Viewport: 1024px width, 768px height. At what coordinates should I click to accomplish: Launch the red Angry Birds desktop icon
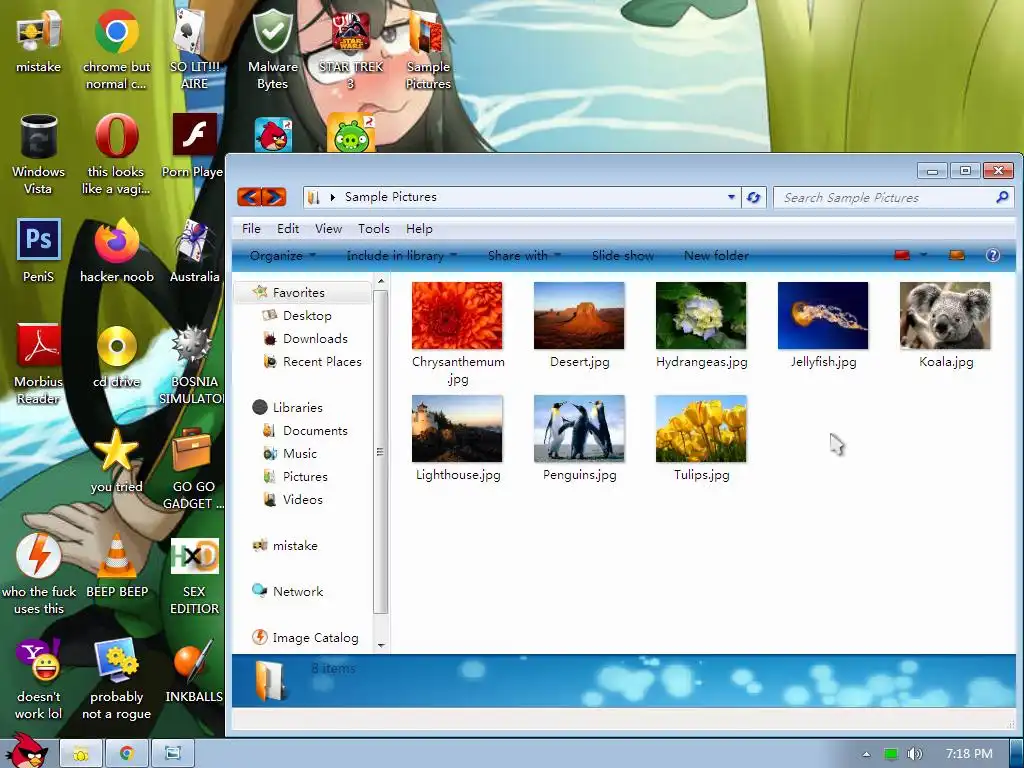point(273,135)
